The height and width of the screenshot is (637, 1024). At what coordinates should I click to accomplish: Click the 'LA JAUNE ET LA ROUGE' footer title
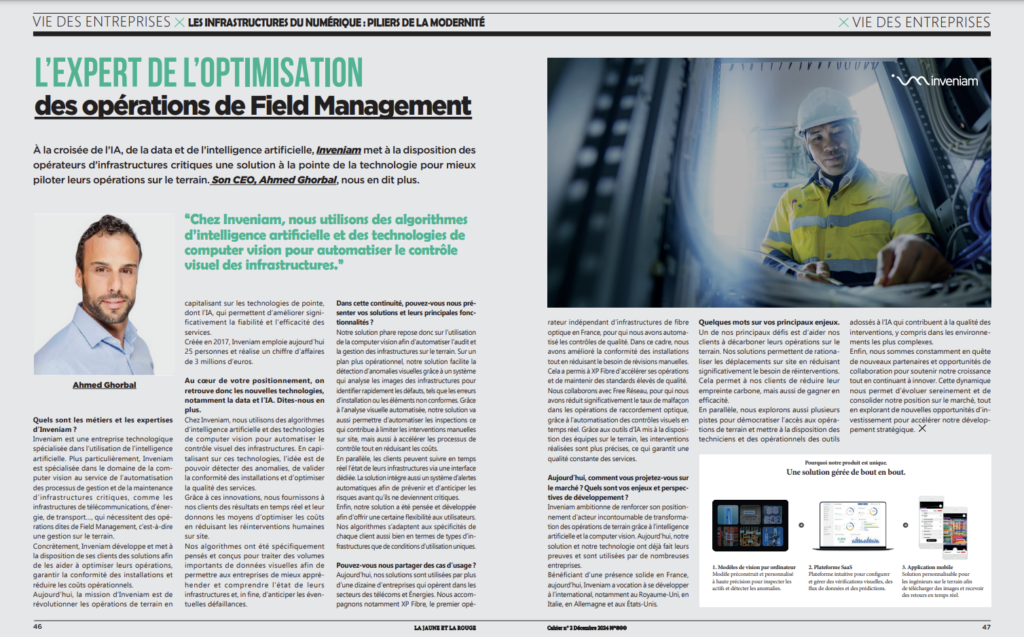coord(445,627)
